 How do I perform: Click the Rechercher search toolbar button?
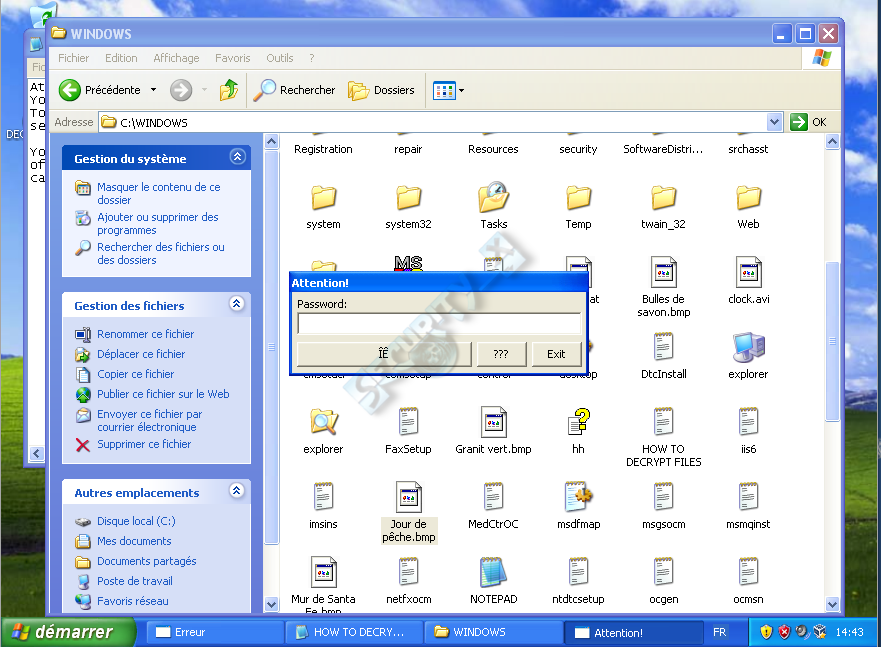[x=294, y=90]
